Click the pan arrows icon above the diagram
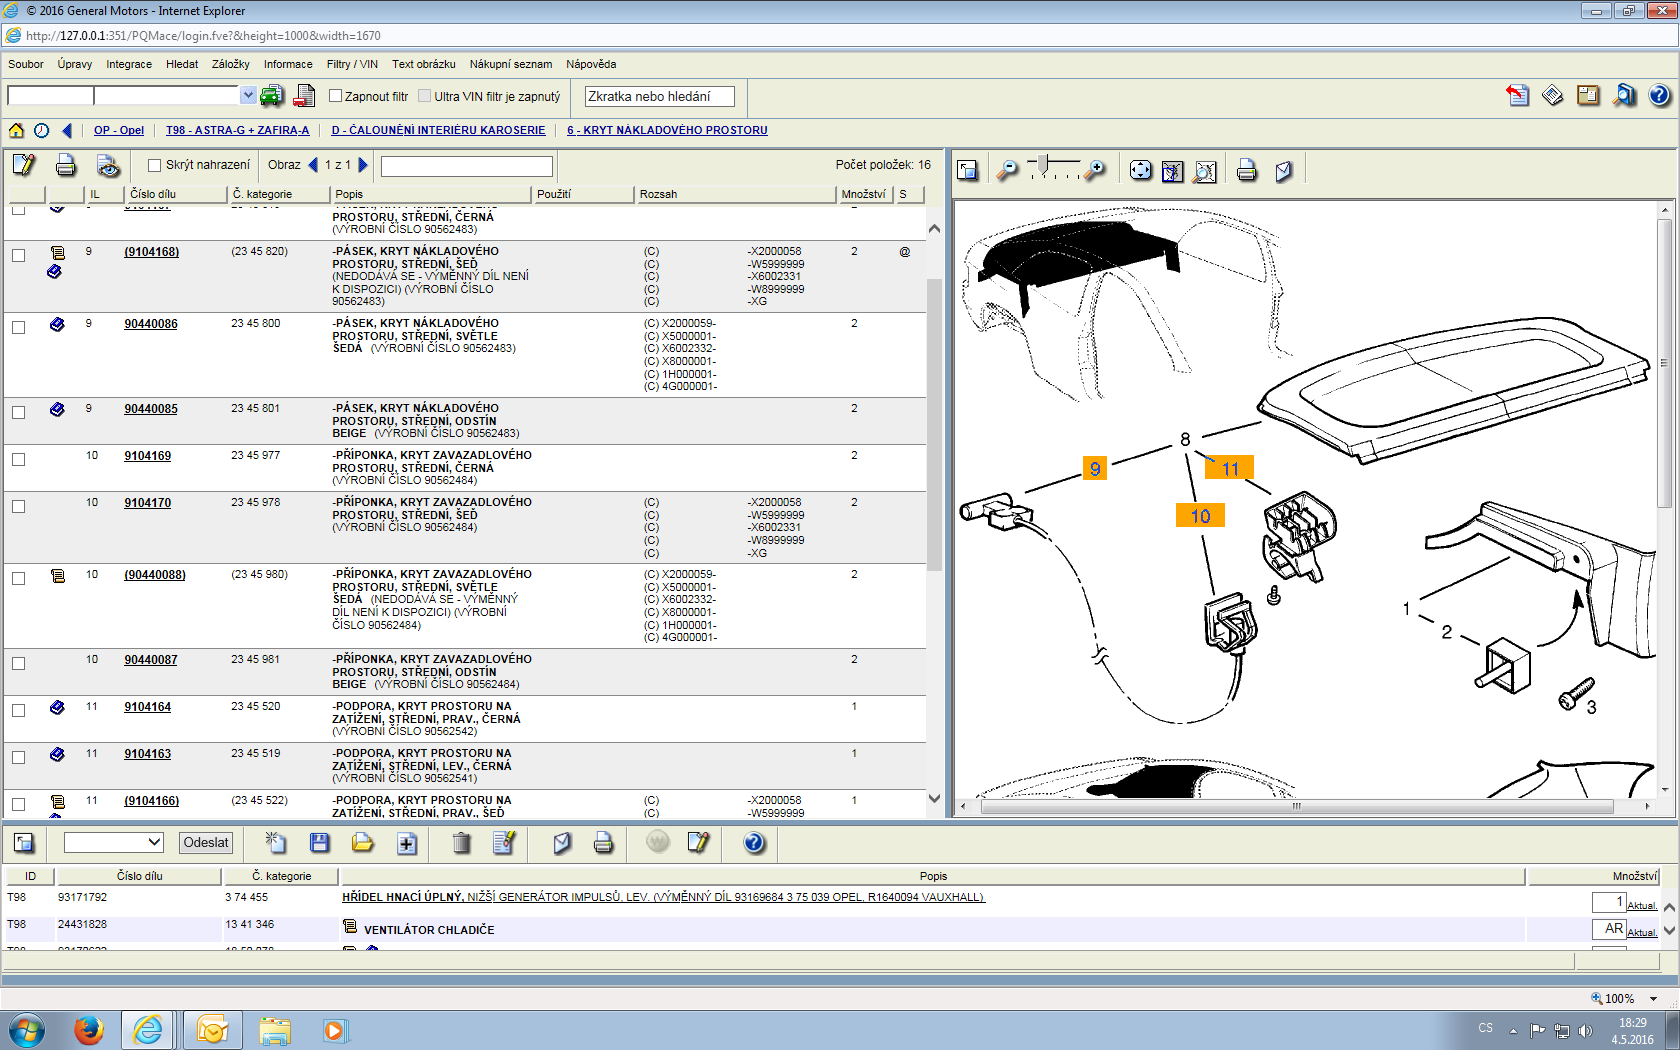 (x=1140, y=170)
